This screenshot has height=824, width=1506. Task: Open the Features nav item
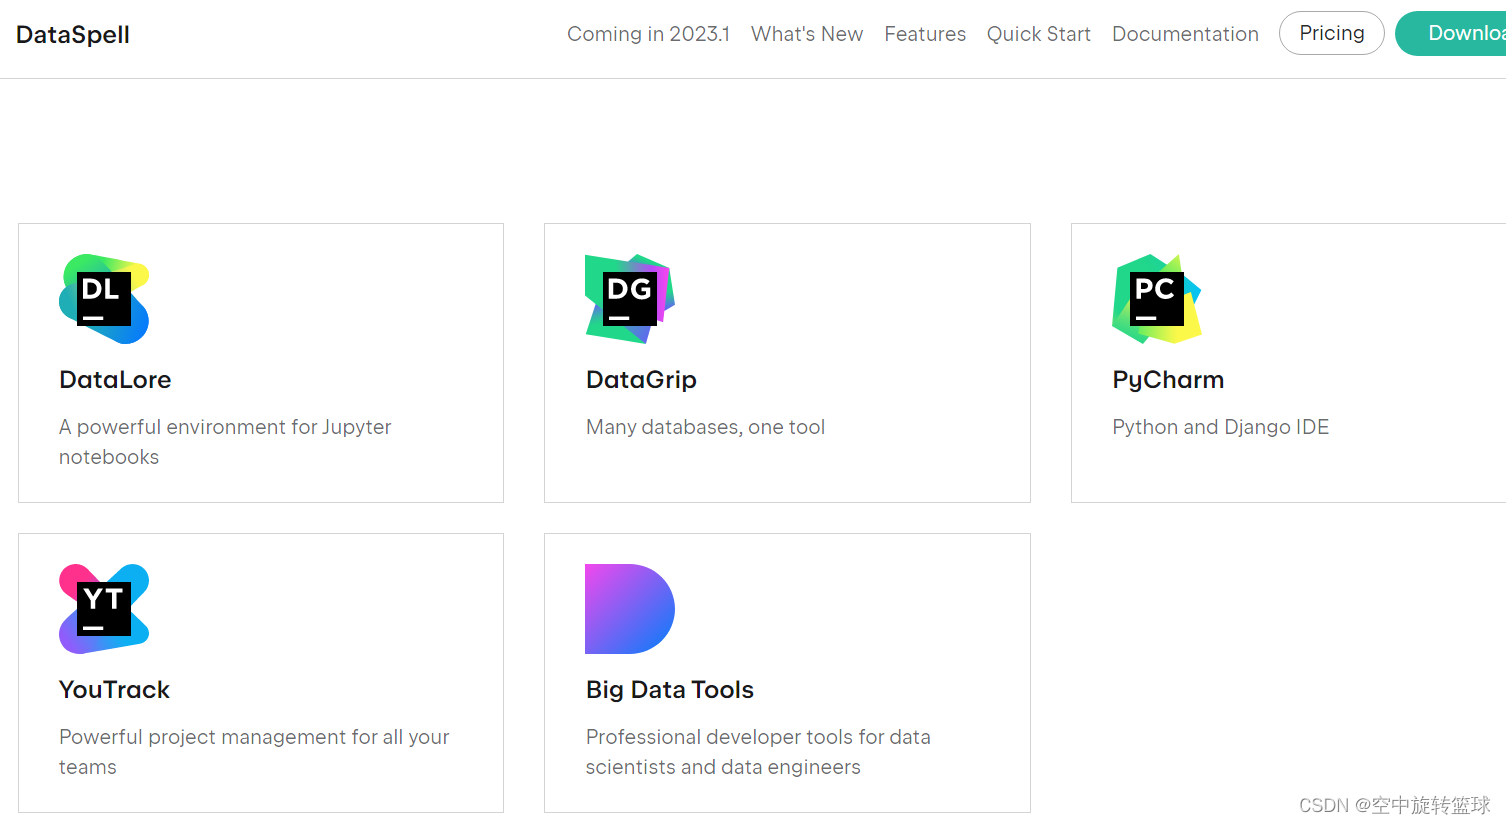(x=925, y=34)
